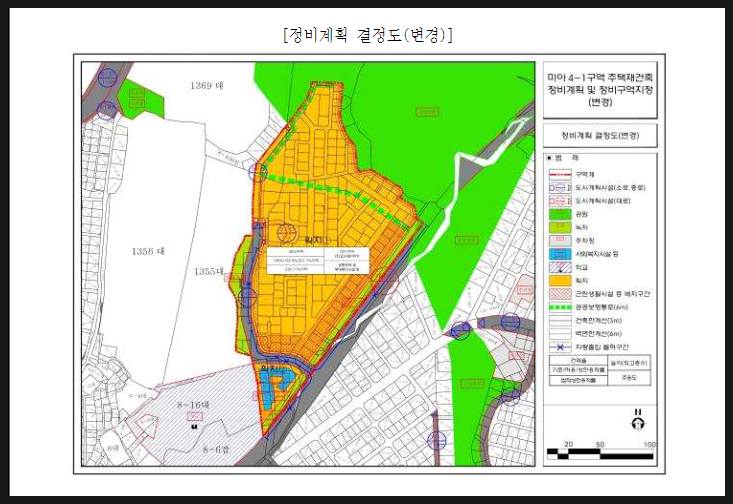The height and width of the screenshot is (504, 733).
Task: Click the '건폐율' legend table cell
Action: [578, 360]
